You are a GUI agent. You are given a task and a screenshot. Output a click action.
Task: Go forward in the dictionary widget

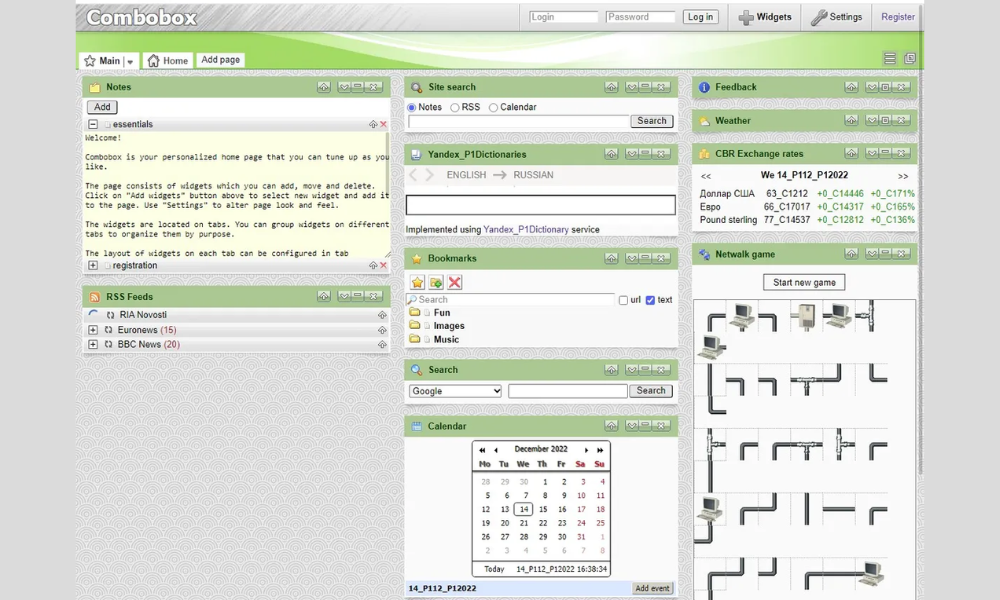(x=429, y=175)
